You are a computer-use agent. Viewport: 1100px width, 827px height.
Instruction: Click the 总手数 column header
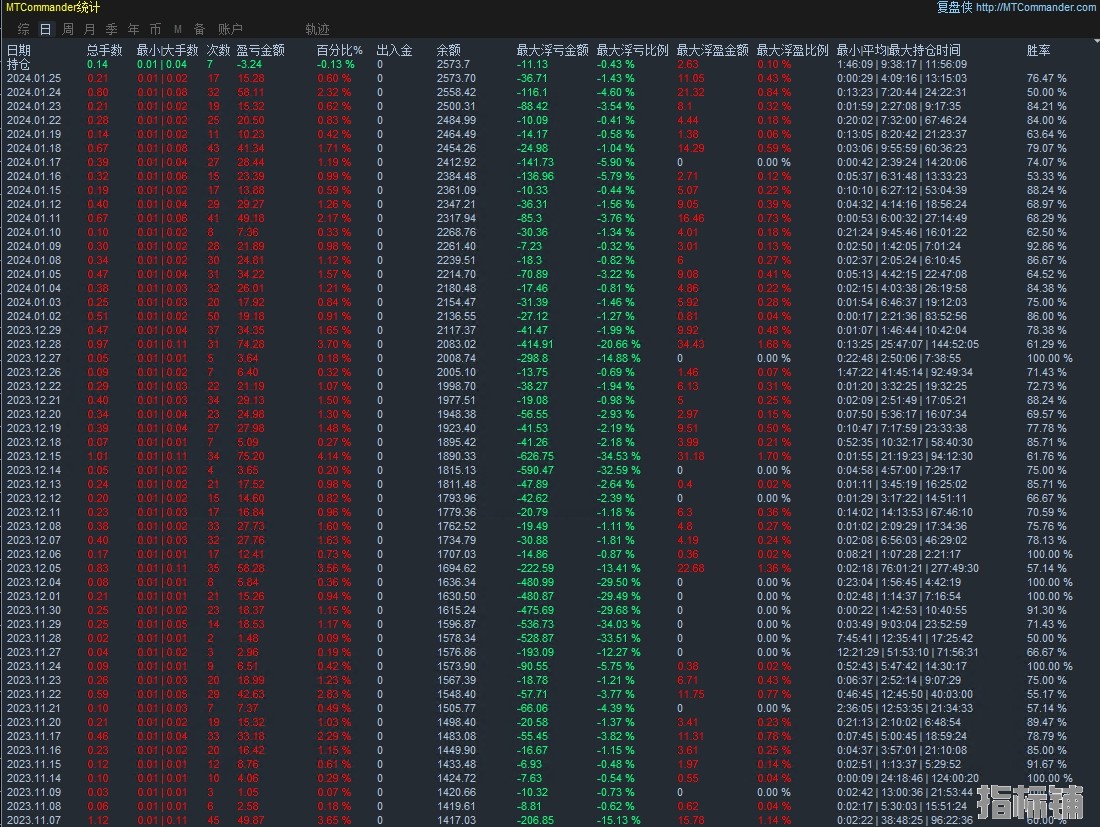105,50
